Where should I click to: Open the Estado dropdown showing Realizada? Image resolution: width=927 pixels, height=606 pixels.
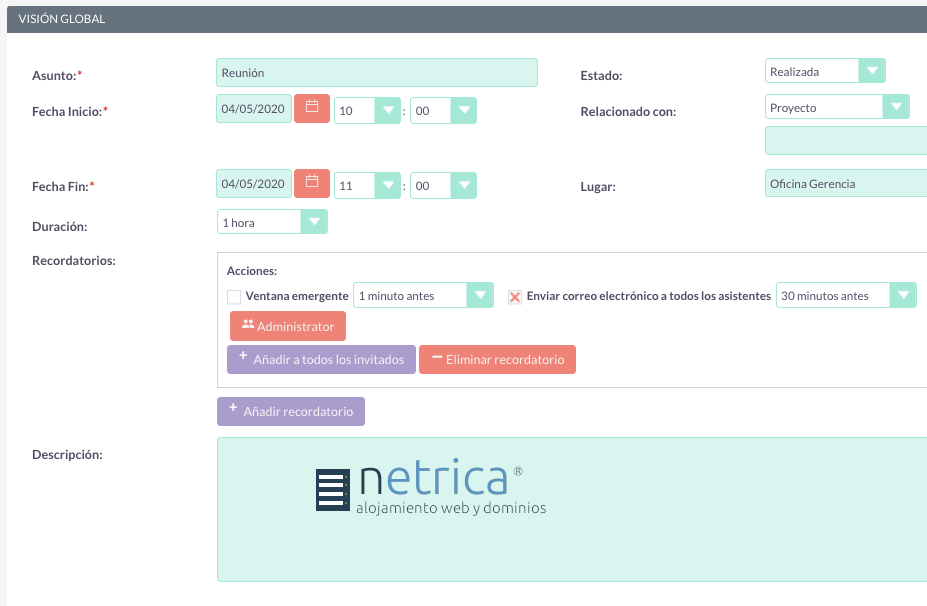[825, 71]
